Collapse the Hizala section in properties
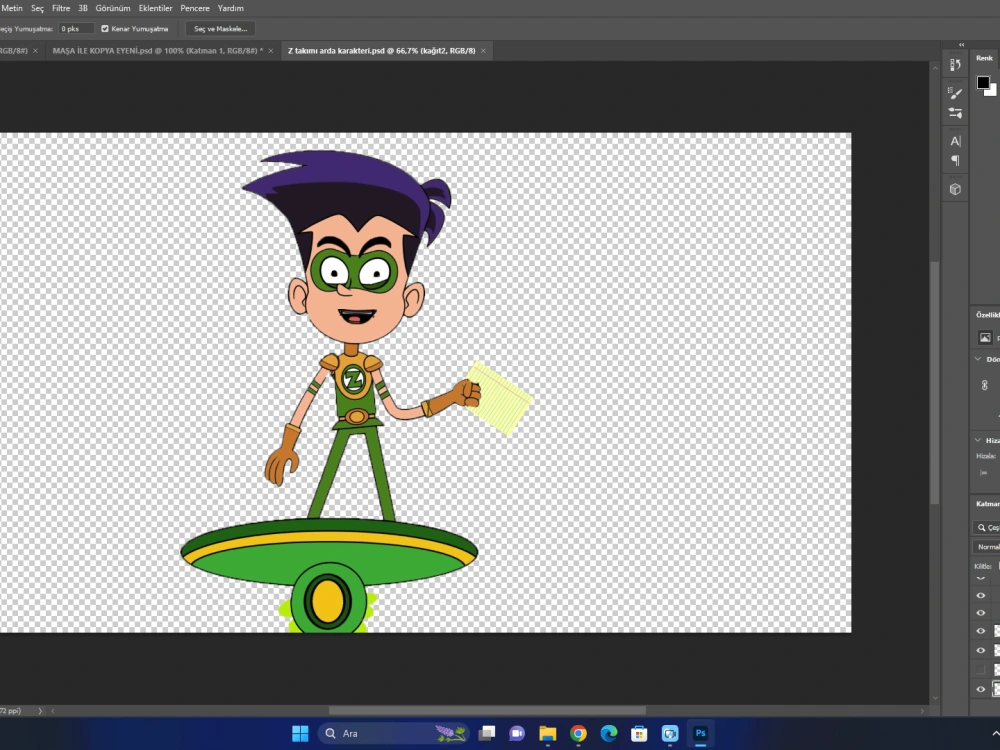The image size is (1000, 750). point(978,440)
